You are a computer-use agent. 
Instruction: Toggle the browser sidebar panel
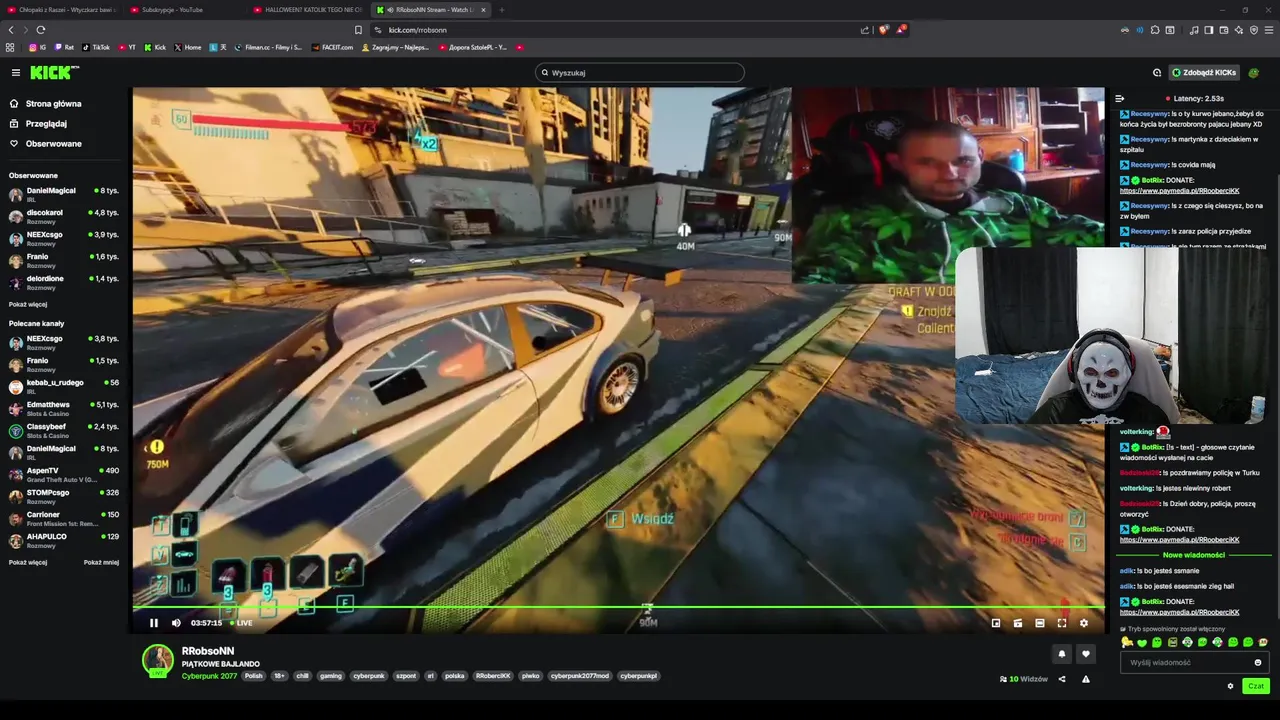pos(1209,30)
